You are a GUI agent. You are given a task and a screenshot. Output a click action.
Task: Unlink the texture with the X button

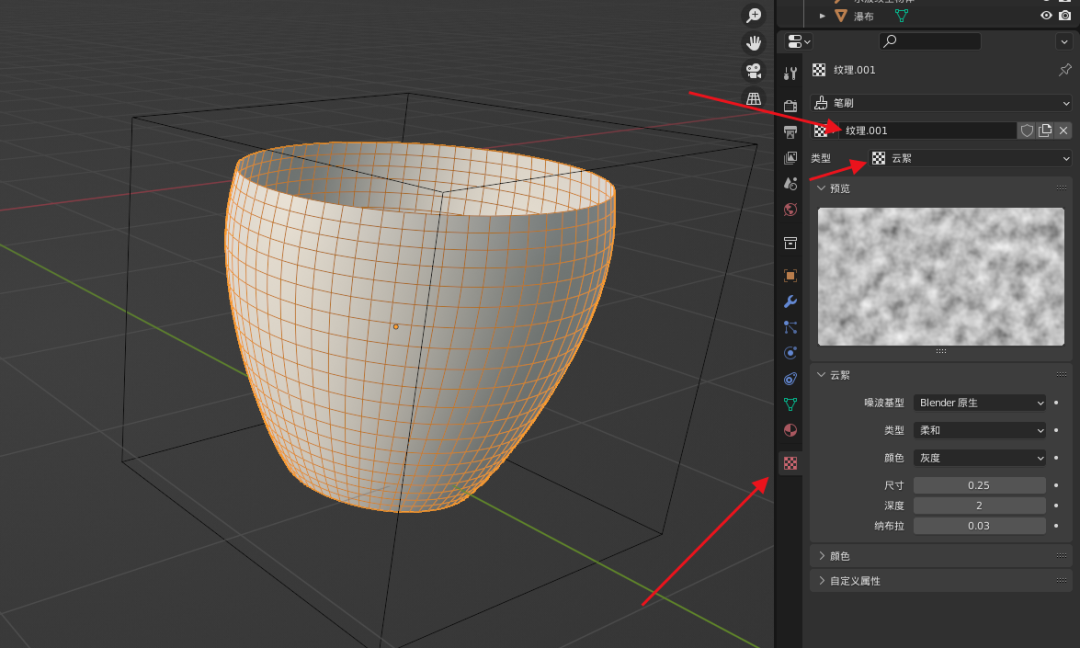pyautogui.click(x=1063, y=130)
